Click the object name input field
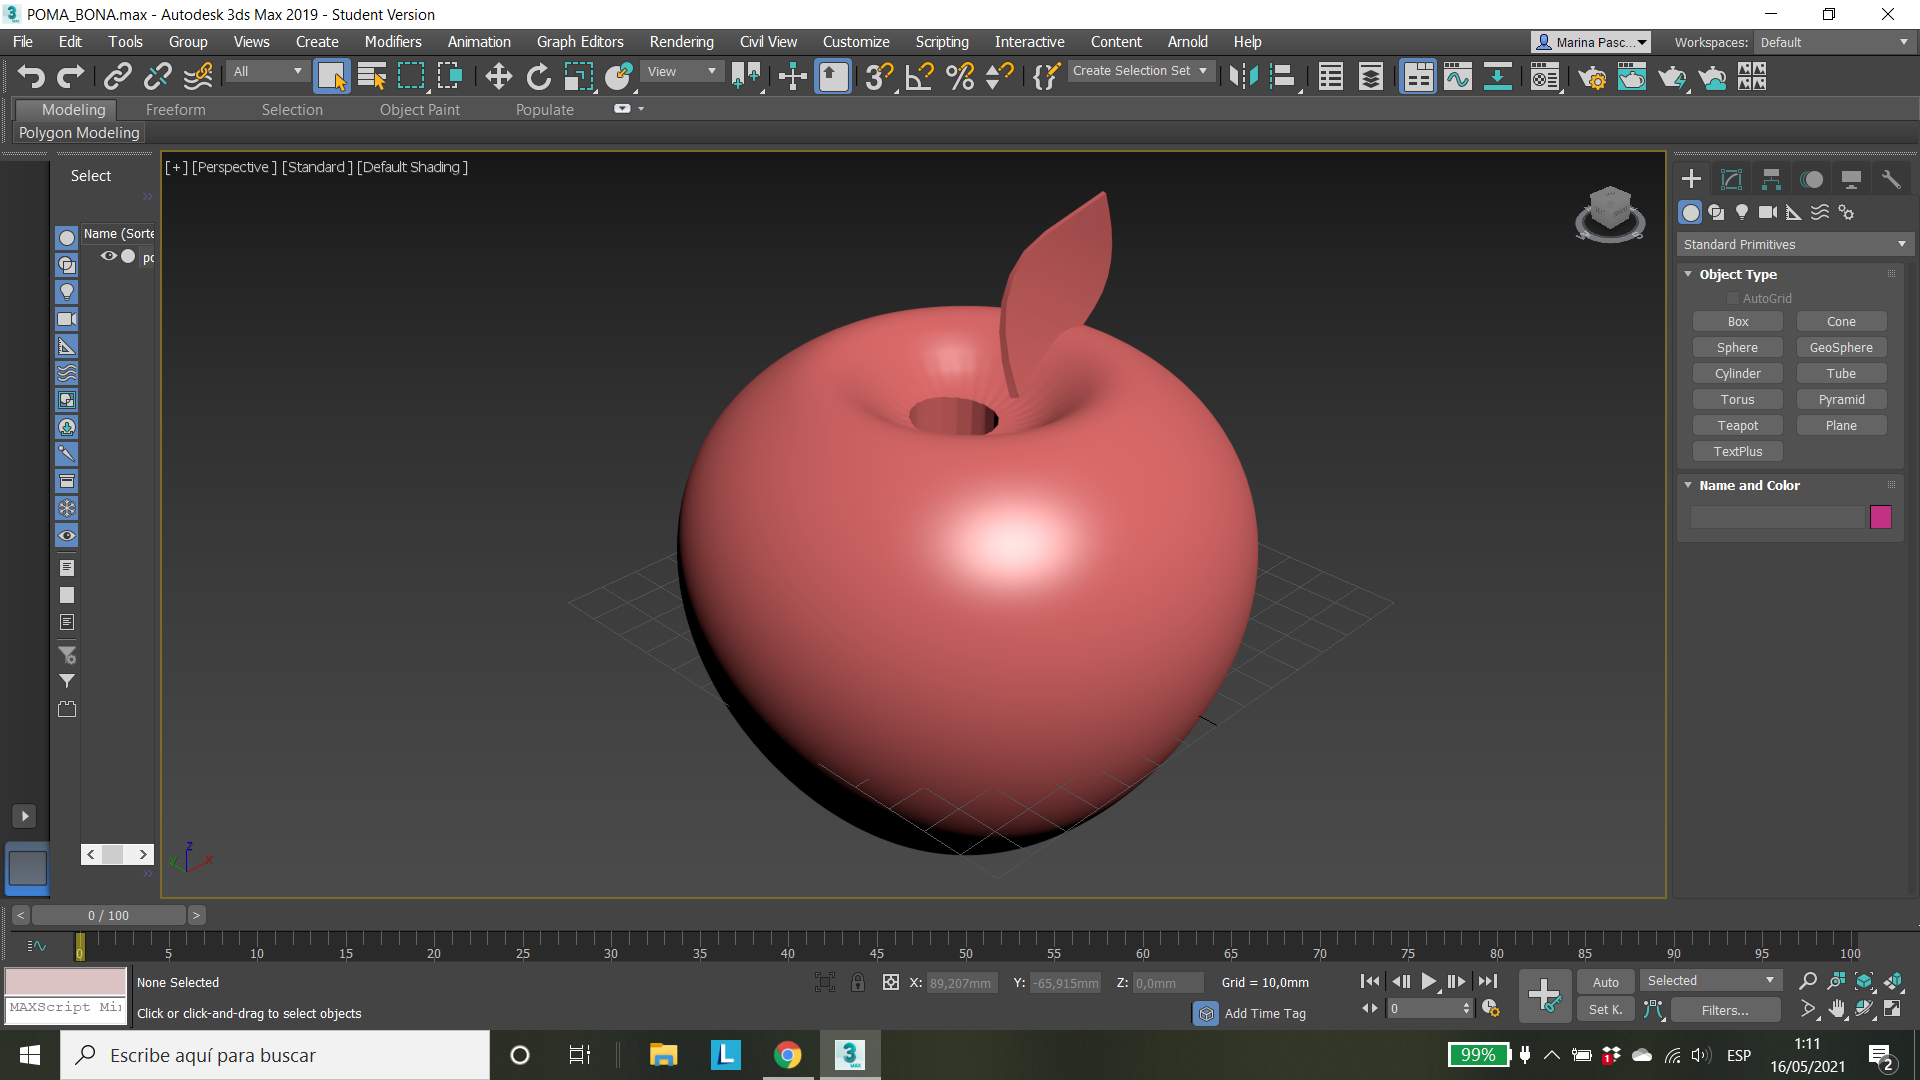This screenshot has height=1080, width=1920. point(1777,517)
